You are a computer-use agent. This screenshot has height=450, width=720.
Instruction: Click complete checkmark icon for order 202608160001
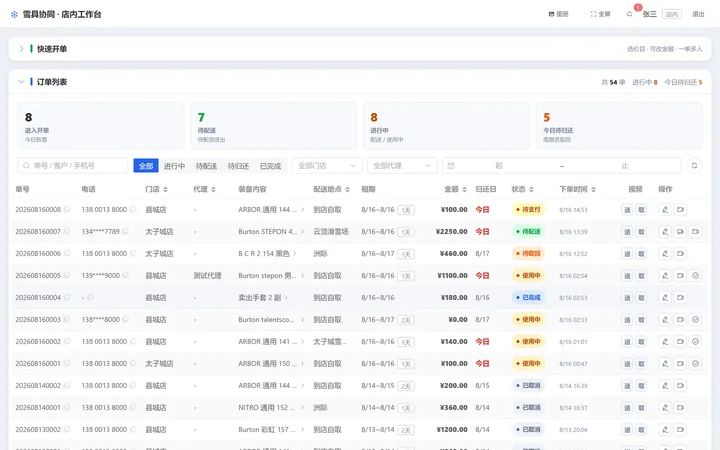tap(695, 364)
